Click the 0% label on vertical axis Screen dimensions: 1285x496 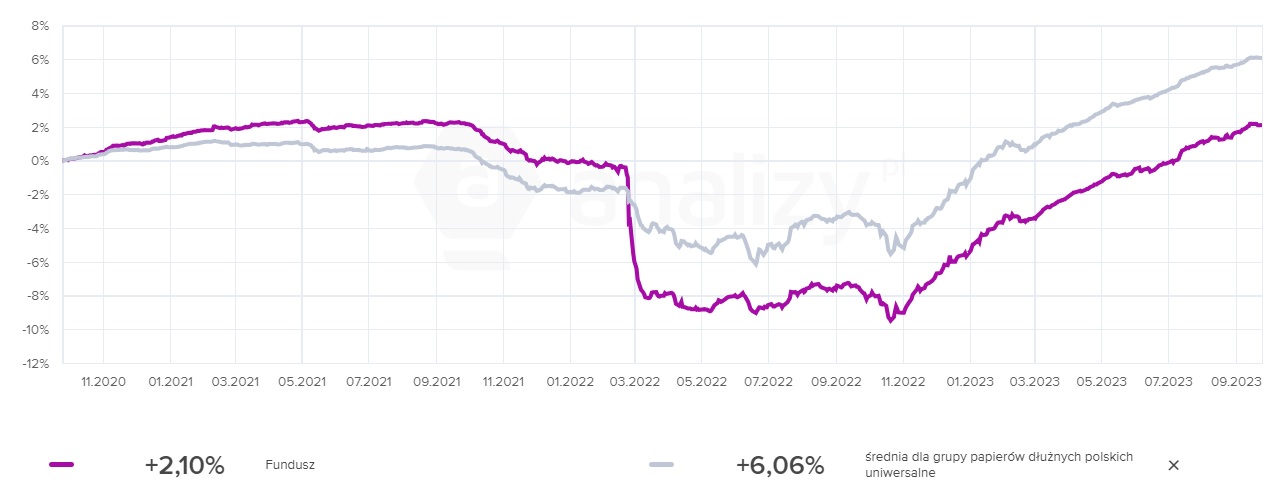point(41,161)
